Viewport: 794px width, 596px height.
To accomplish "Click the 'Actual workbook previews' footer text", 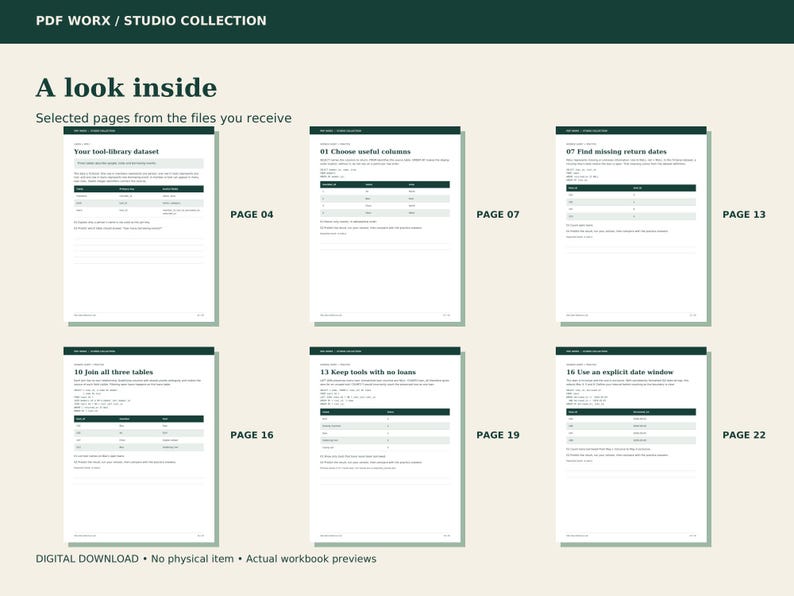I will [311, 559].
